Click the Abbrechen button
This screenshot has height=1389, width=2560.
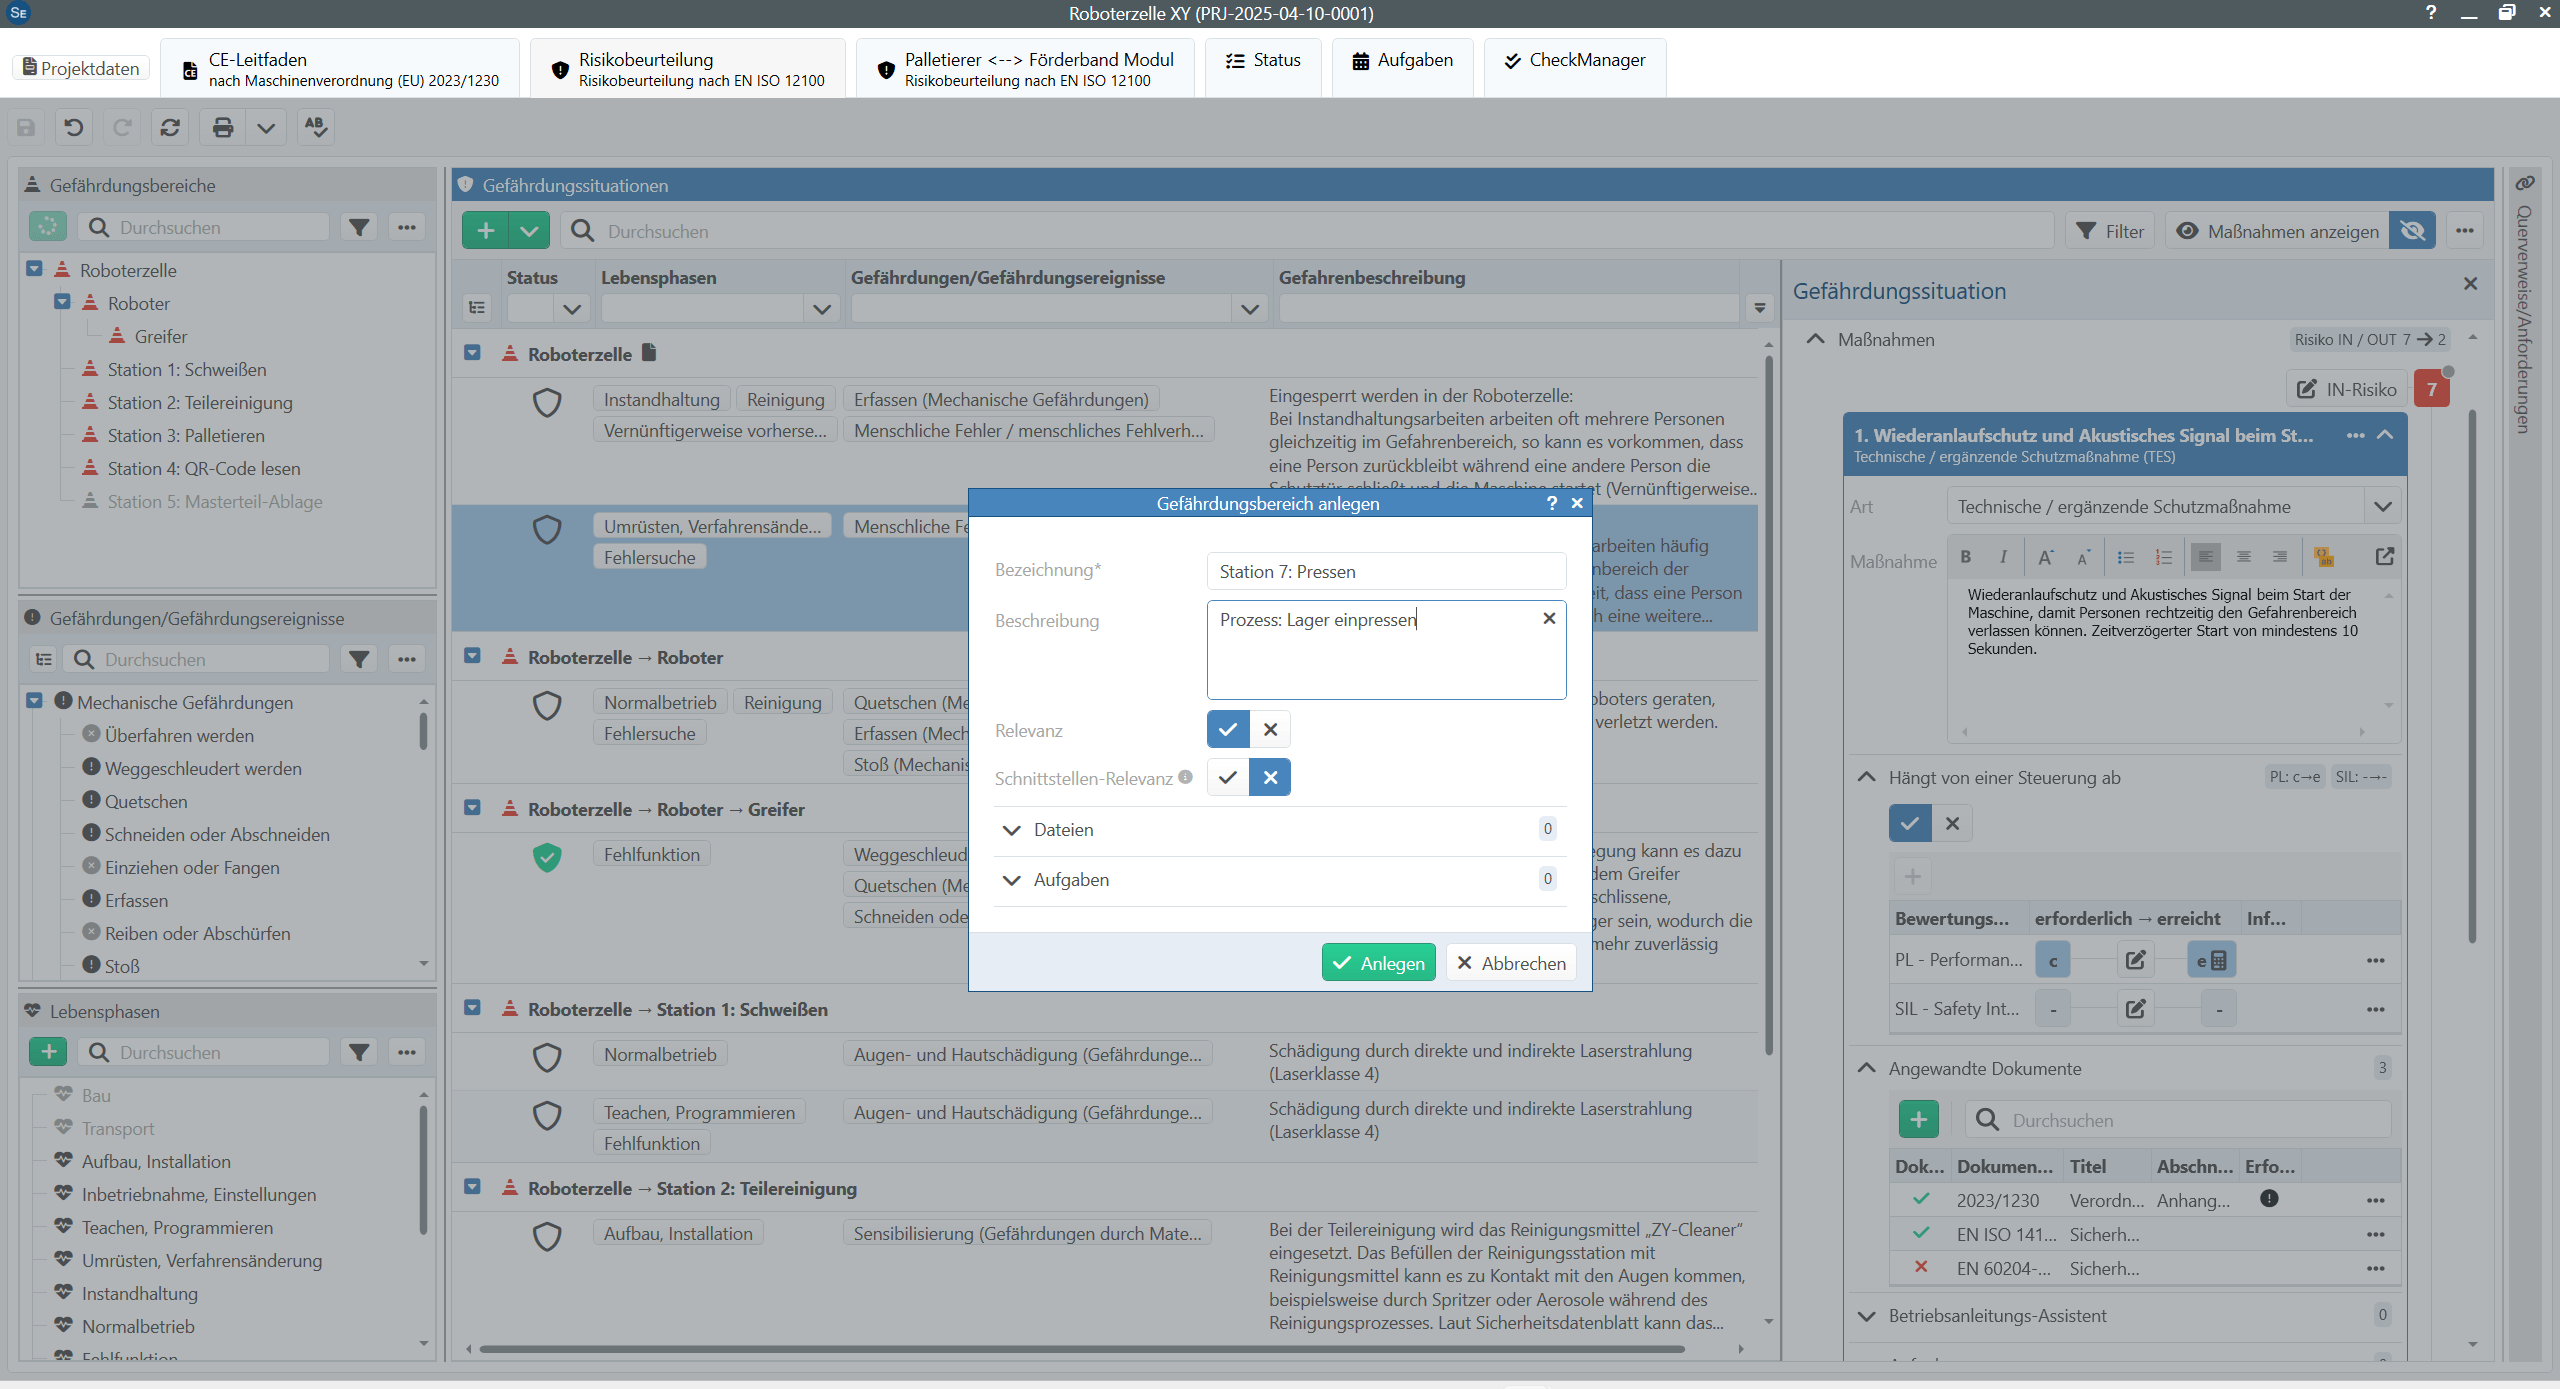tap(1511, 963)
